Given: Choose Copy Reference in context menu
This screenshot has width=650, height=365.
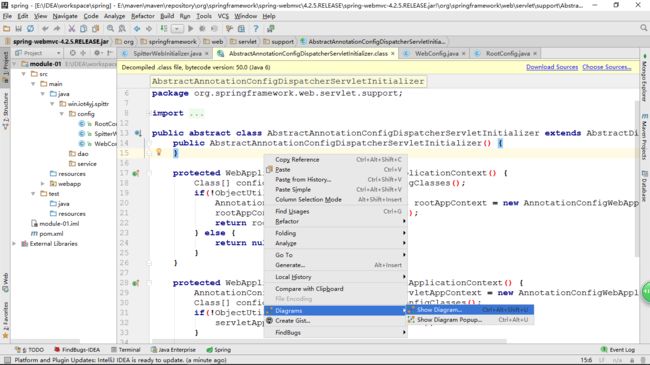Looking at the screenshot, I should pos(336,160).
